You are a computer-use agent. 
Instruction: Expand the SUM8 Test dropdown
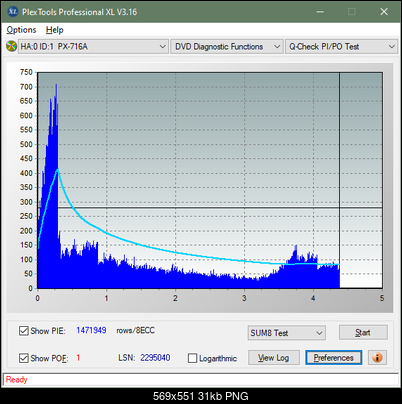click(x=286, y=333)
